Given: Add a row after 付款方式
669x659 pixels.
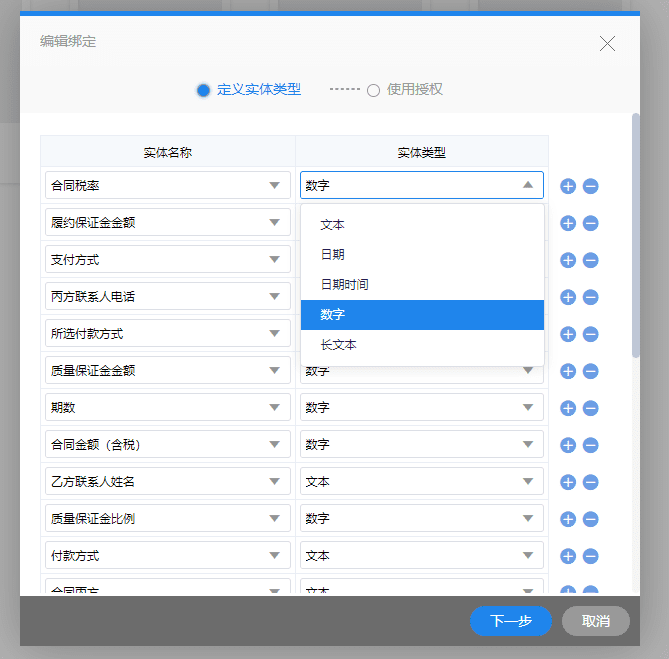Looking at the screenshot, I should coord(568,556).
